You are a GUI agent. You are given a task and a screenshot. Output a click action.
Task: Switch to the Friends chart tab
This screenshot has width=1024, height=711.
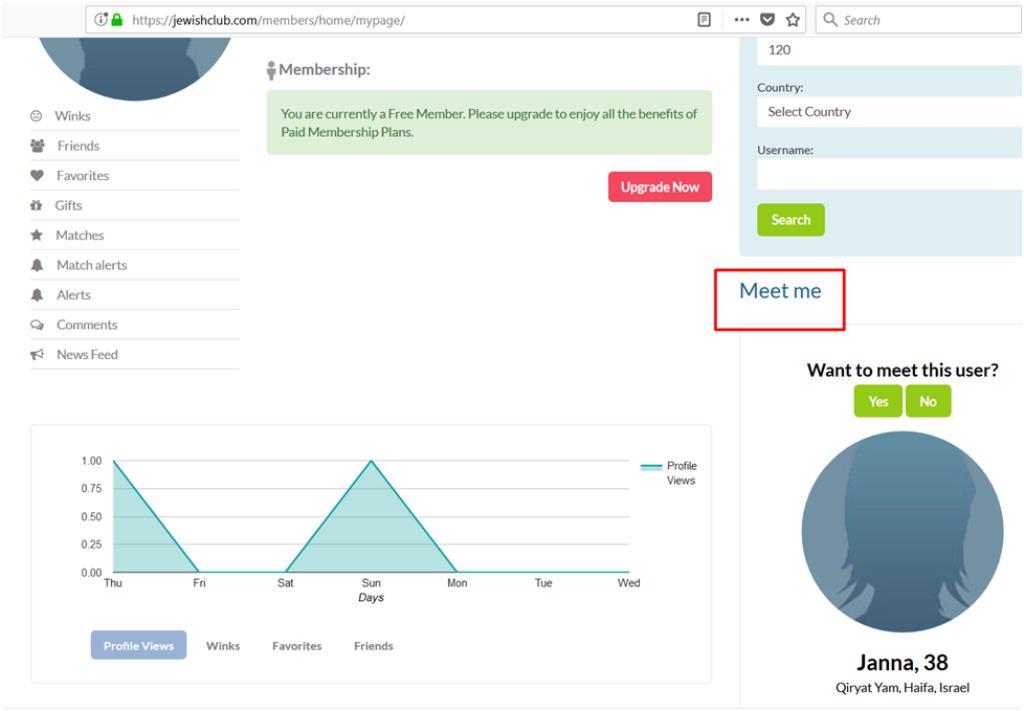pyautogui.click(x=374, y=646)
